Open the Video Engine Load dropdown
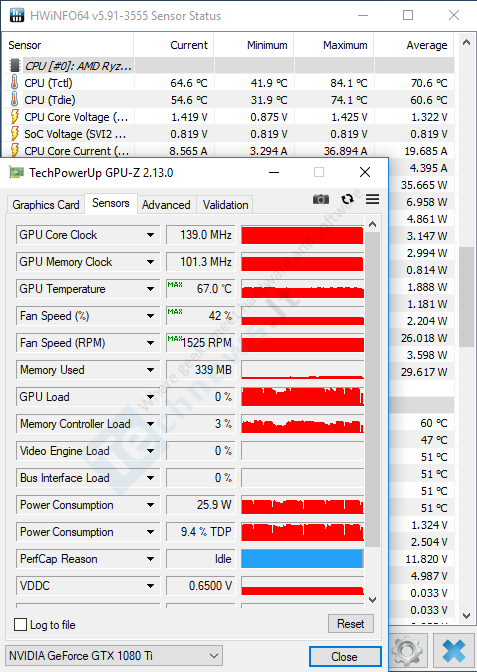Image resolution: width=477 pixels, height=672 pixels. pos(150,451)
